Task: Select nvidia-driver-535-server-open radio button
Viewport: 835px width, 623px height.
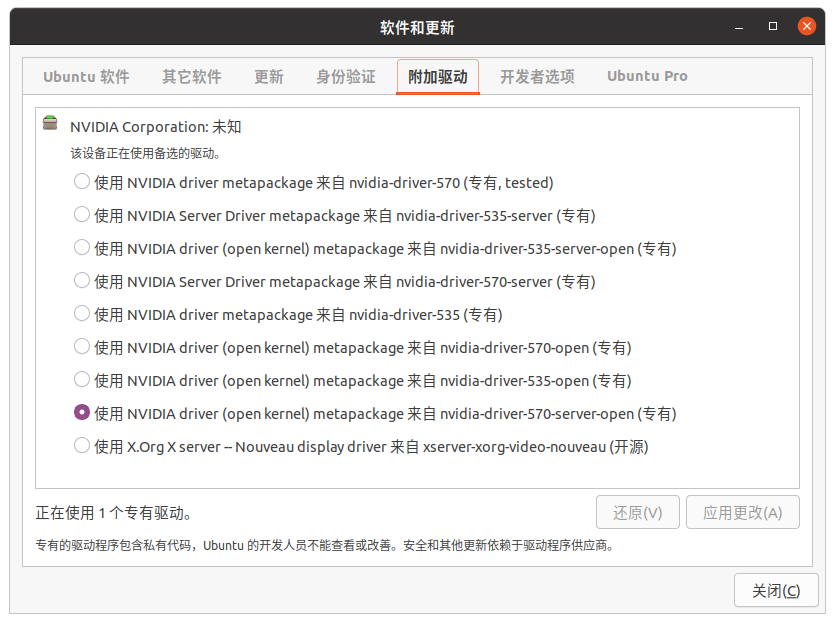Action: tap(81, 248)
